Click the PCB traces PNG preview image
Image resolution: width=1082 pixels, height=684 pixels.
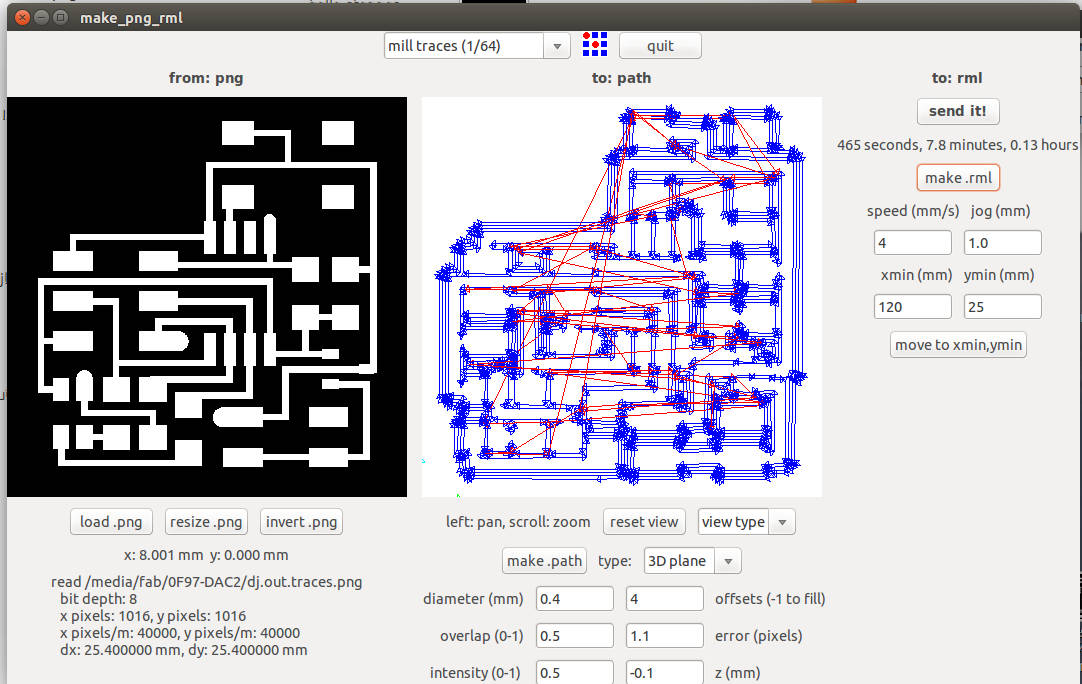coord(207,297)
